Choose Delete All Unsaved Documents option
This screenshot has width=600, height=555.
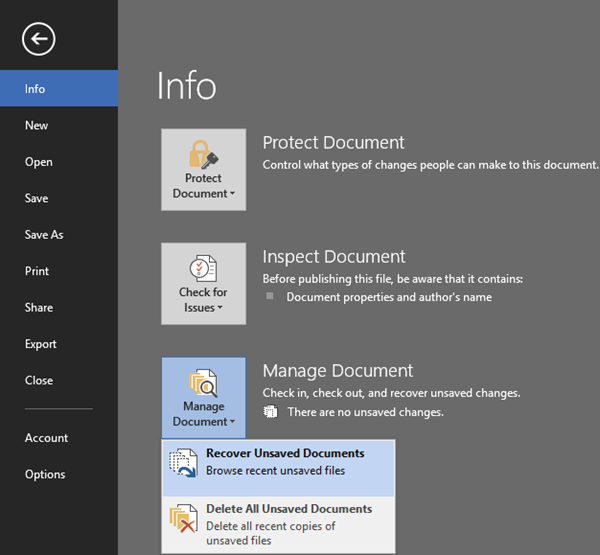click(x=288, y=517)
